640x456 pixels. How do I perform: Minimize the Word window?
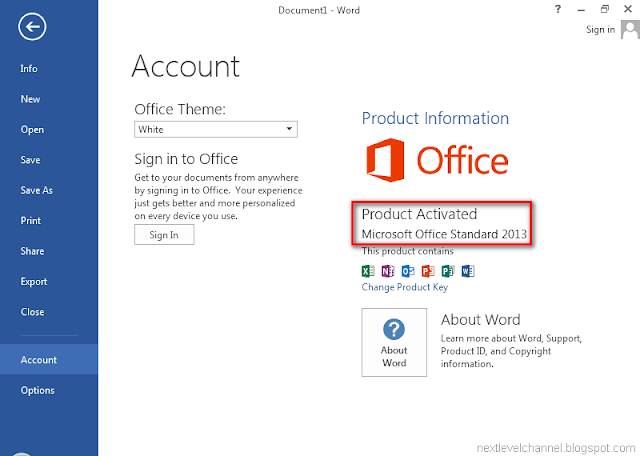click(581, 10)
